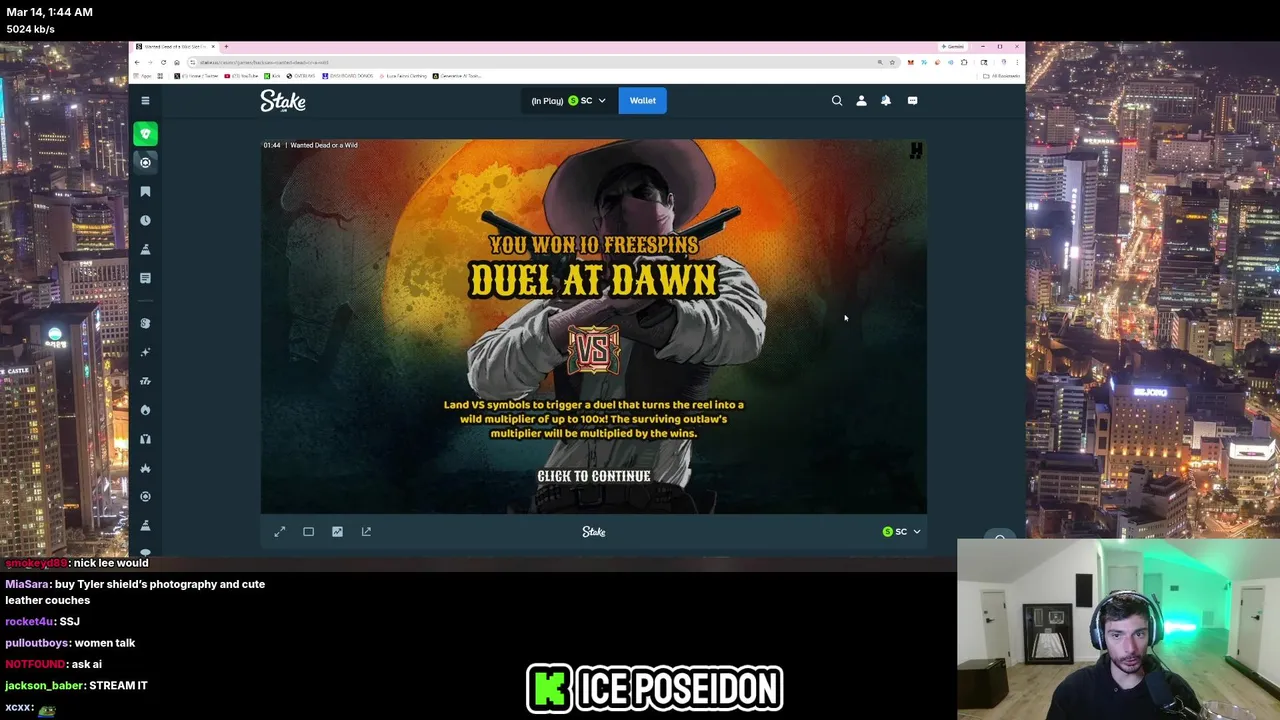Toggle theatre mode rectangle icon

pyautogui.click(x=308, y=532)
